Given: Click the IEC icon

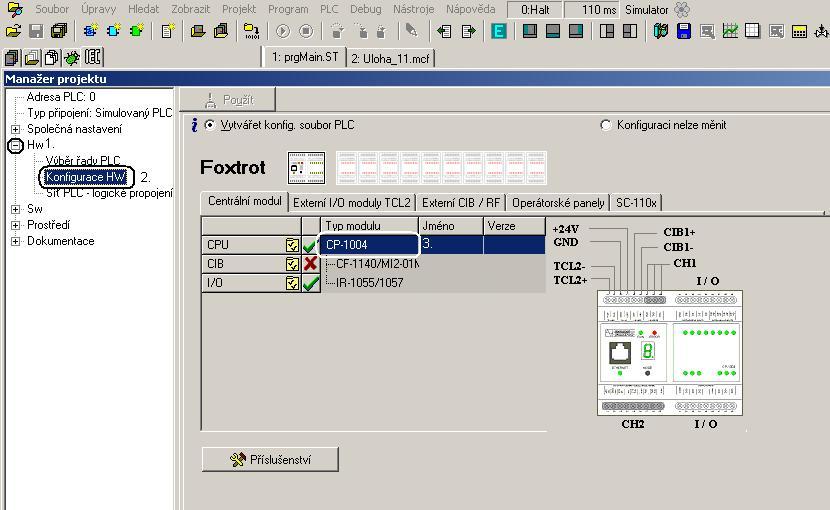Looking at the screenshot, I should (x=93, y=57).
